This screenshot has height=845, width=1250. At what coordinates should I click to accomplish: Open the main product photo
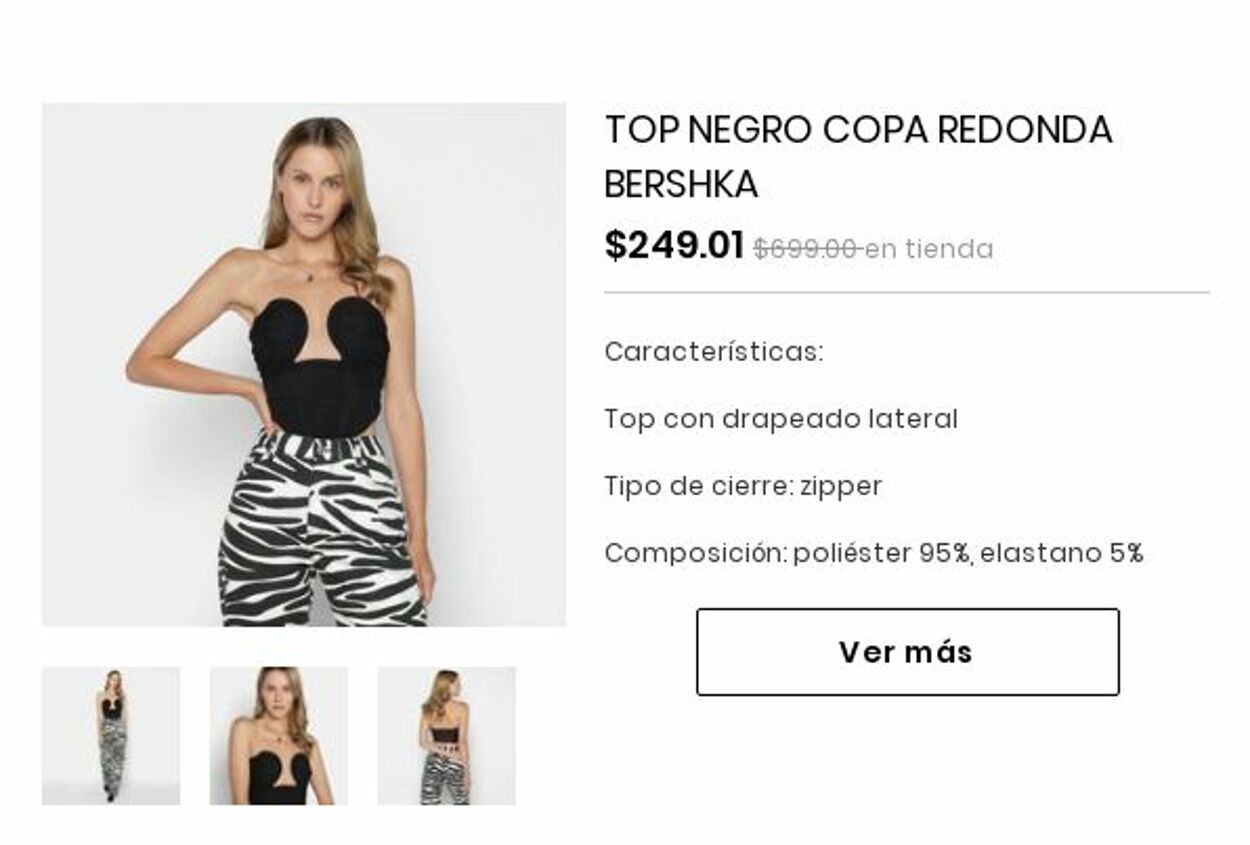click(303, 364)
